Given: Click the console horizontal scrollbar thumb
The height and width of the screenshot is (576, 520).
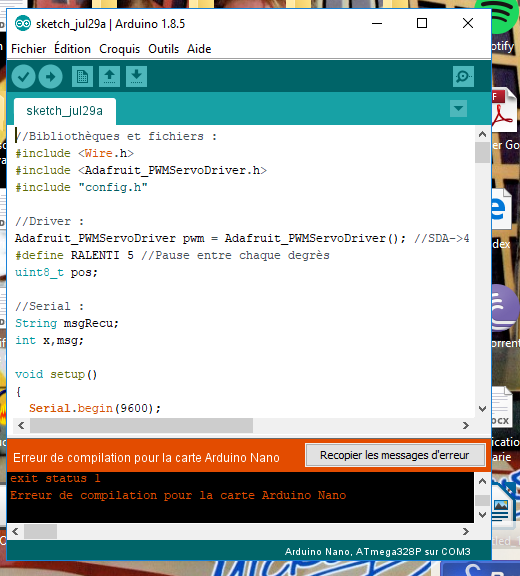Looking at the screenshot, I should 40,532.
